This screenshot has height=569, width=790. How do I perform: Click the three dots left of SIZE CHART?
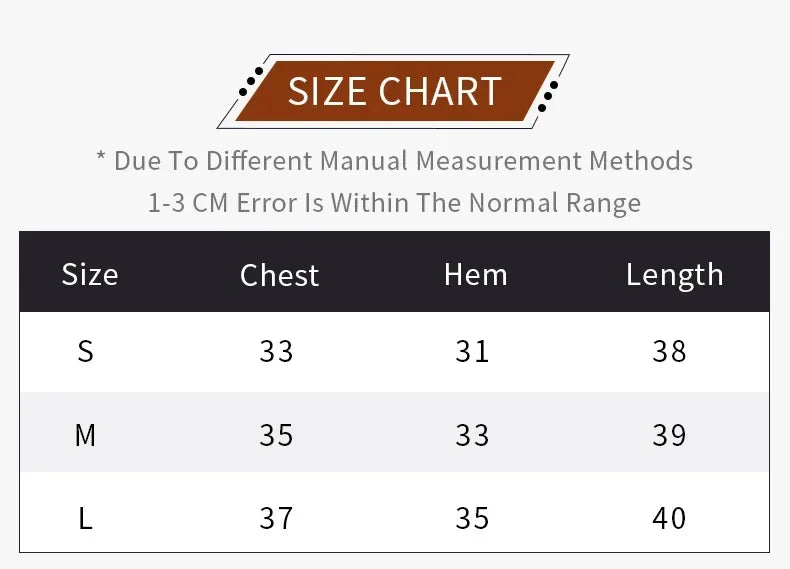pos(250,81)
